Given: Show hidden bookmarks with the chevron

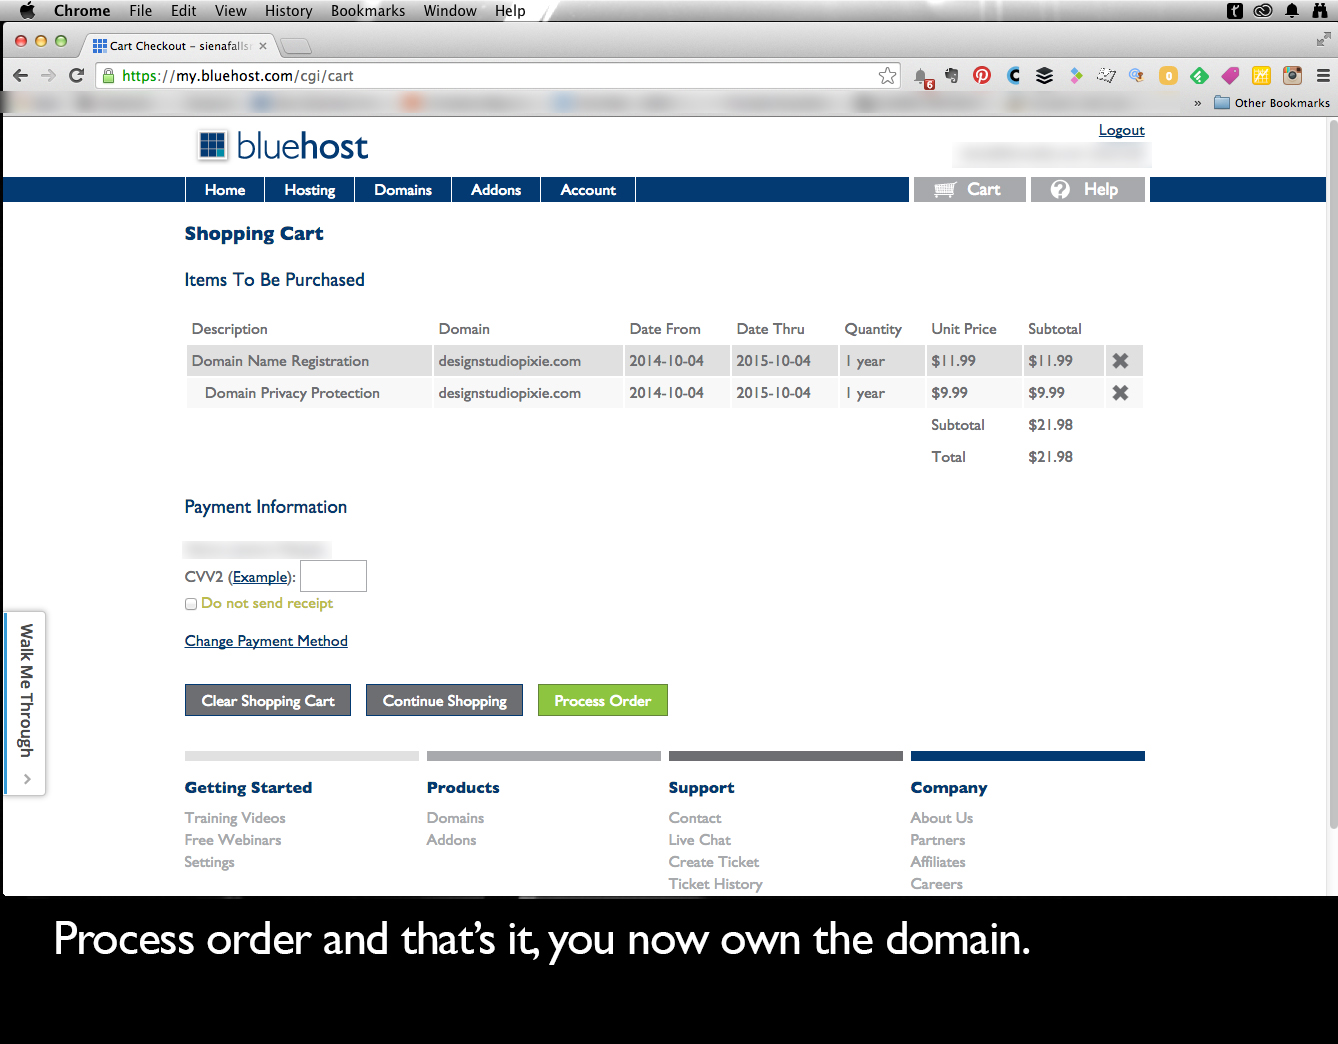Looking at the screenshot, I should [x=1197, y=103].
